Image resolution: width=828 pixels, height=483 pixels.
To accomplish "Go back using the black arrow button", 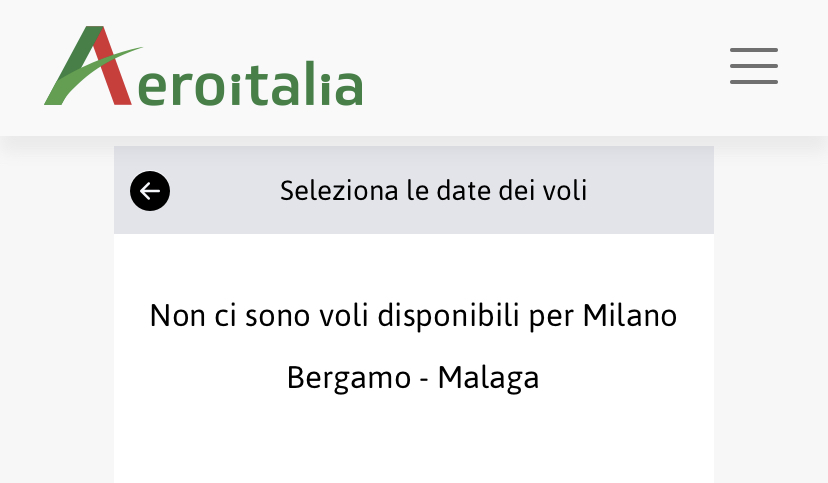I will 150,191.
